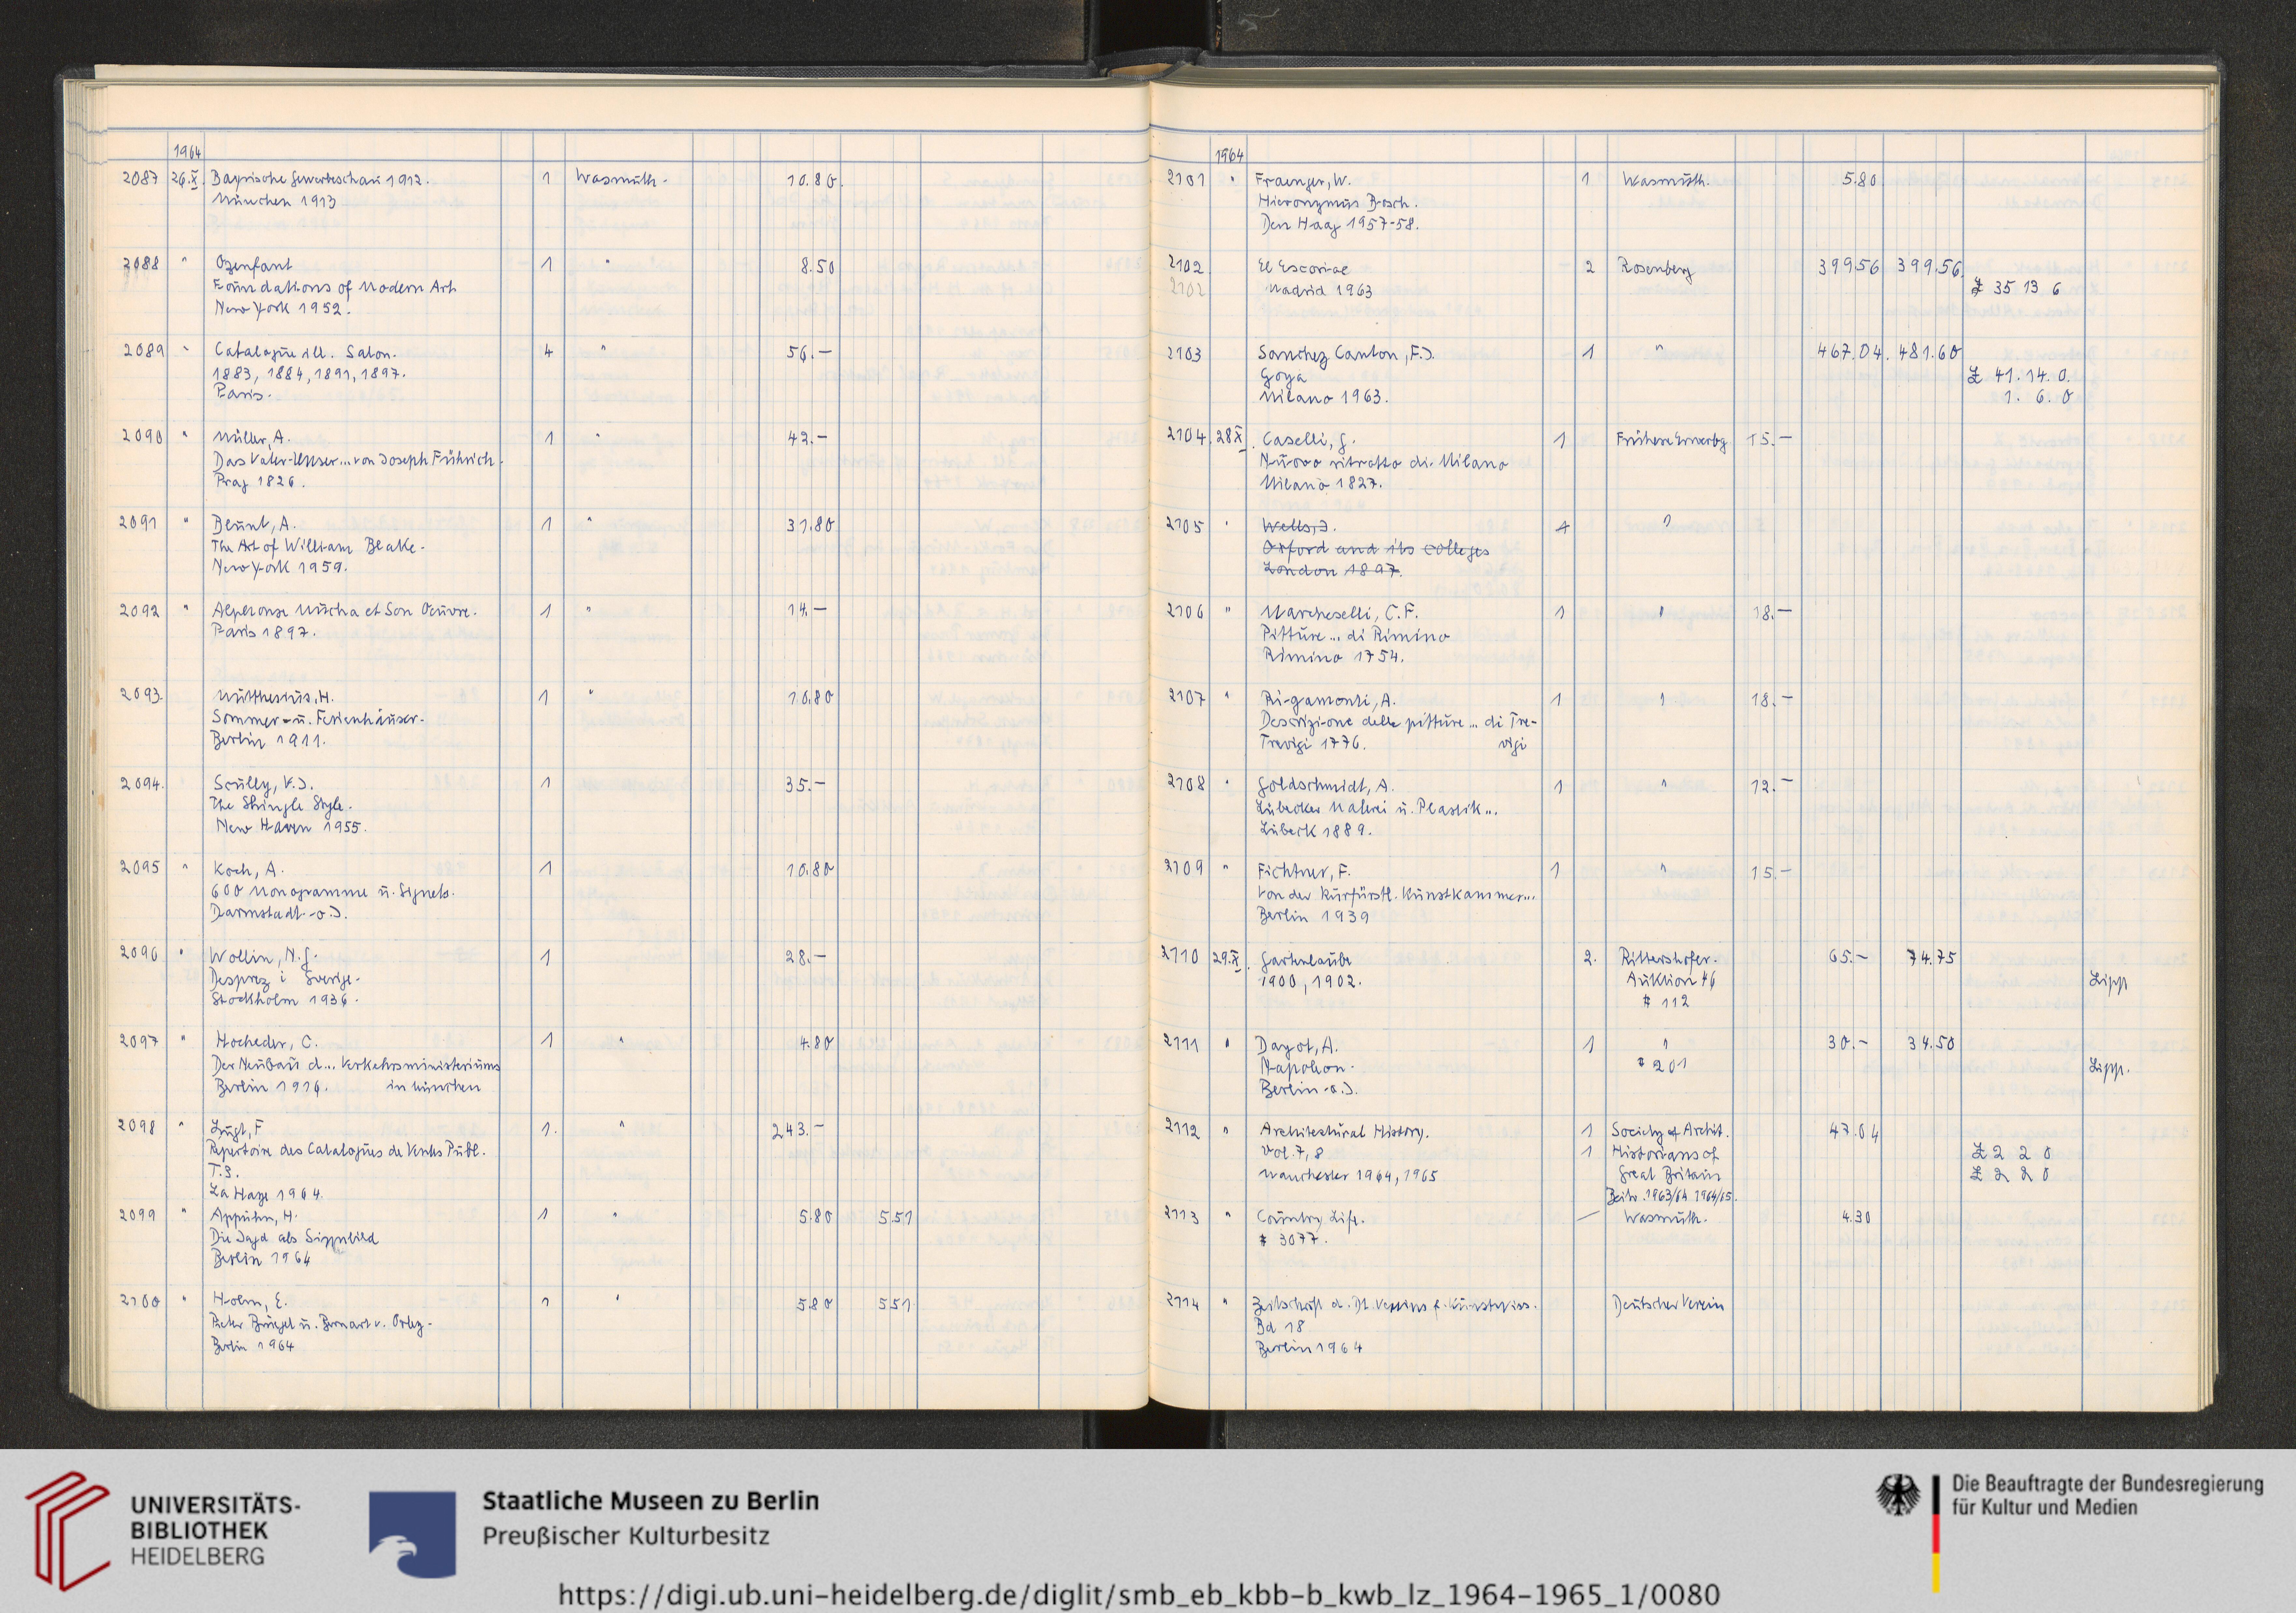The image size is (2296, 1613).
Task: Click 'Staatliche Museen zu Berlin' heading text
Action: click(651, 1501)
